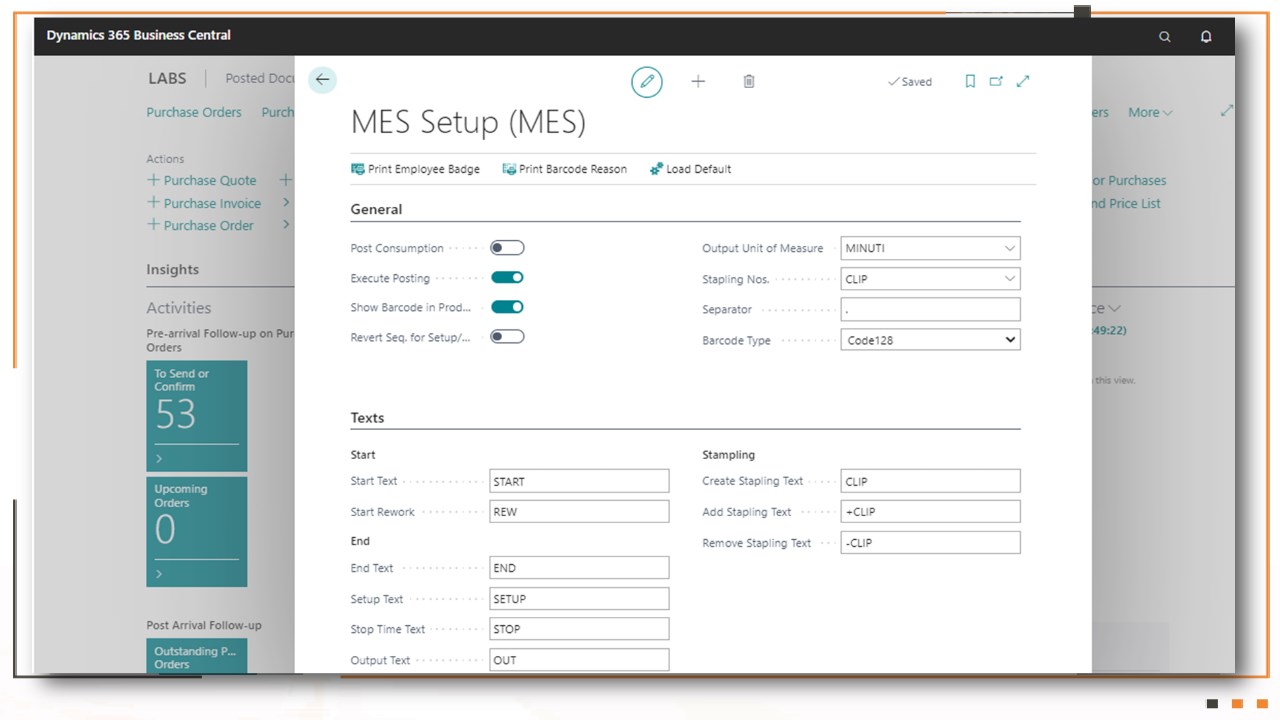The image size is (1280, 720).
Task: Click the plus icon beside Purchase Quote
Action: point(153,180)
